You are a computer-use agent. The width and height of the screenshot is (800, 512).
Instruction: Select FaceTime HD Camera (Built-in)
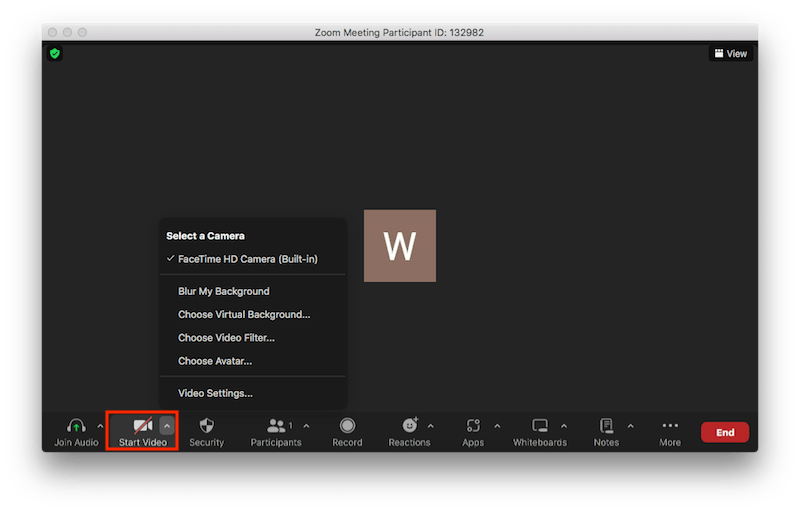pyautogui.click(x=253, y=259)
